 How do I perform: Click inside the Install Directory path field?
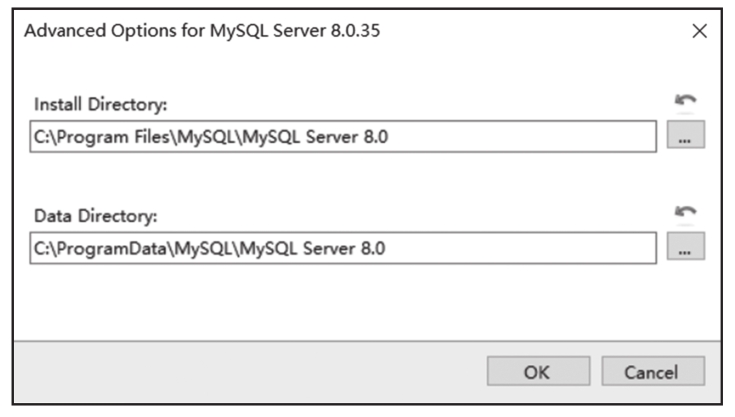click(343, 136)
